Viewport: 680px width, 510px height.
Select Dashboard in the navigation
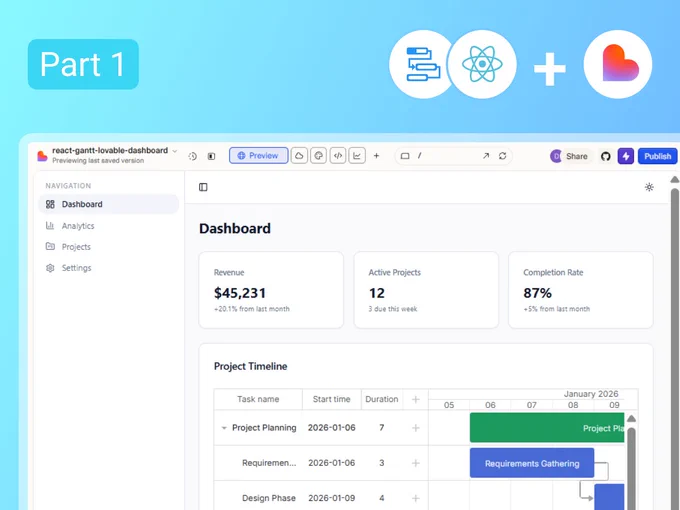pos(108,204)
